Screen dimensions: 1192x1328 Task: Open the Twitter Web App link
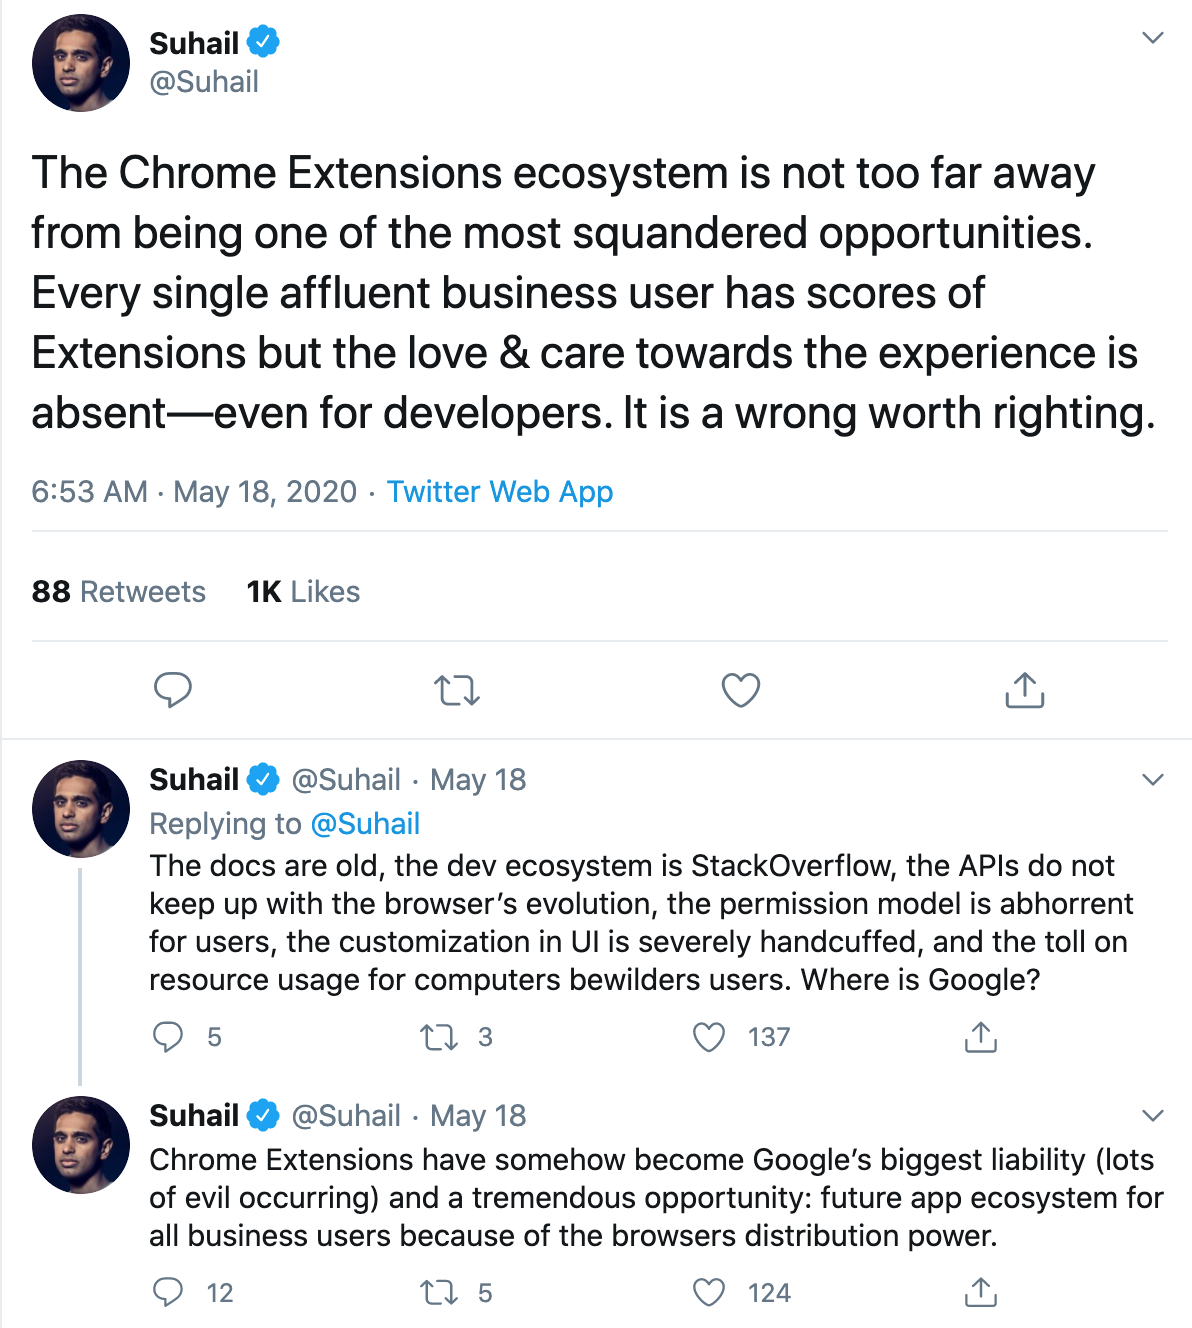[x=500, y=492]
